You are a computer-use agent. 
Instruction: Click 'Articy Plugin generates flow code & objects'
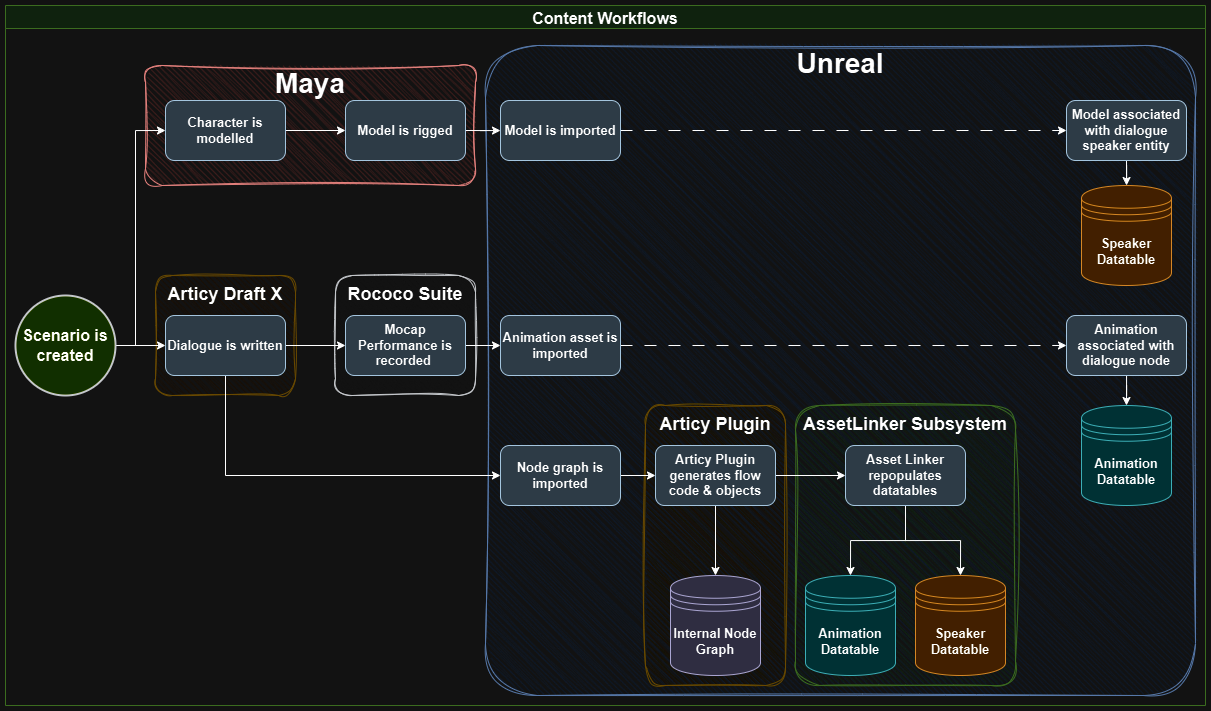715,475
